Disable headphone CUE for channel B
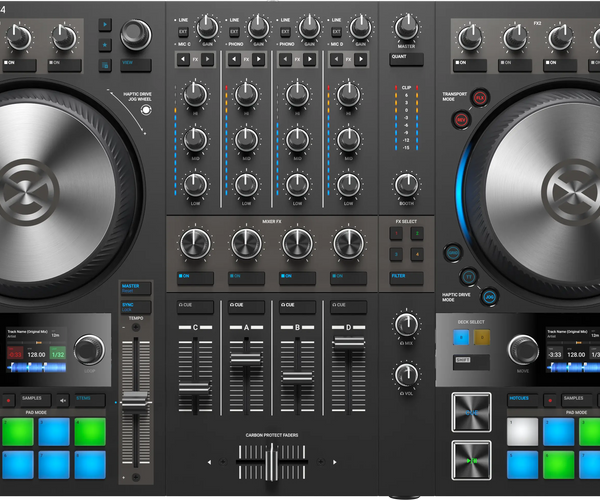The height and width of the screenshot is (500, 600). (297, 307)
